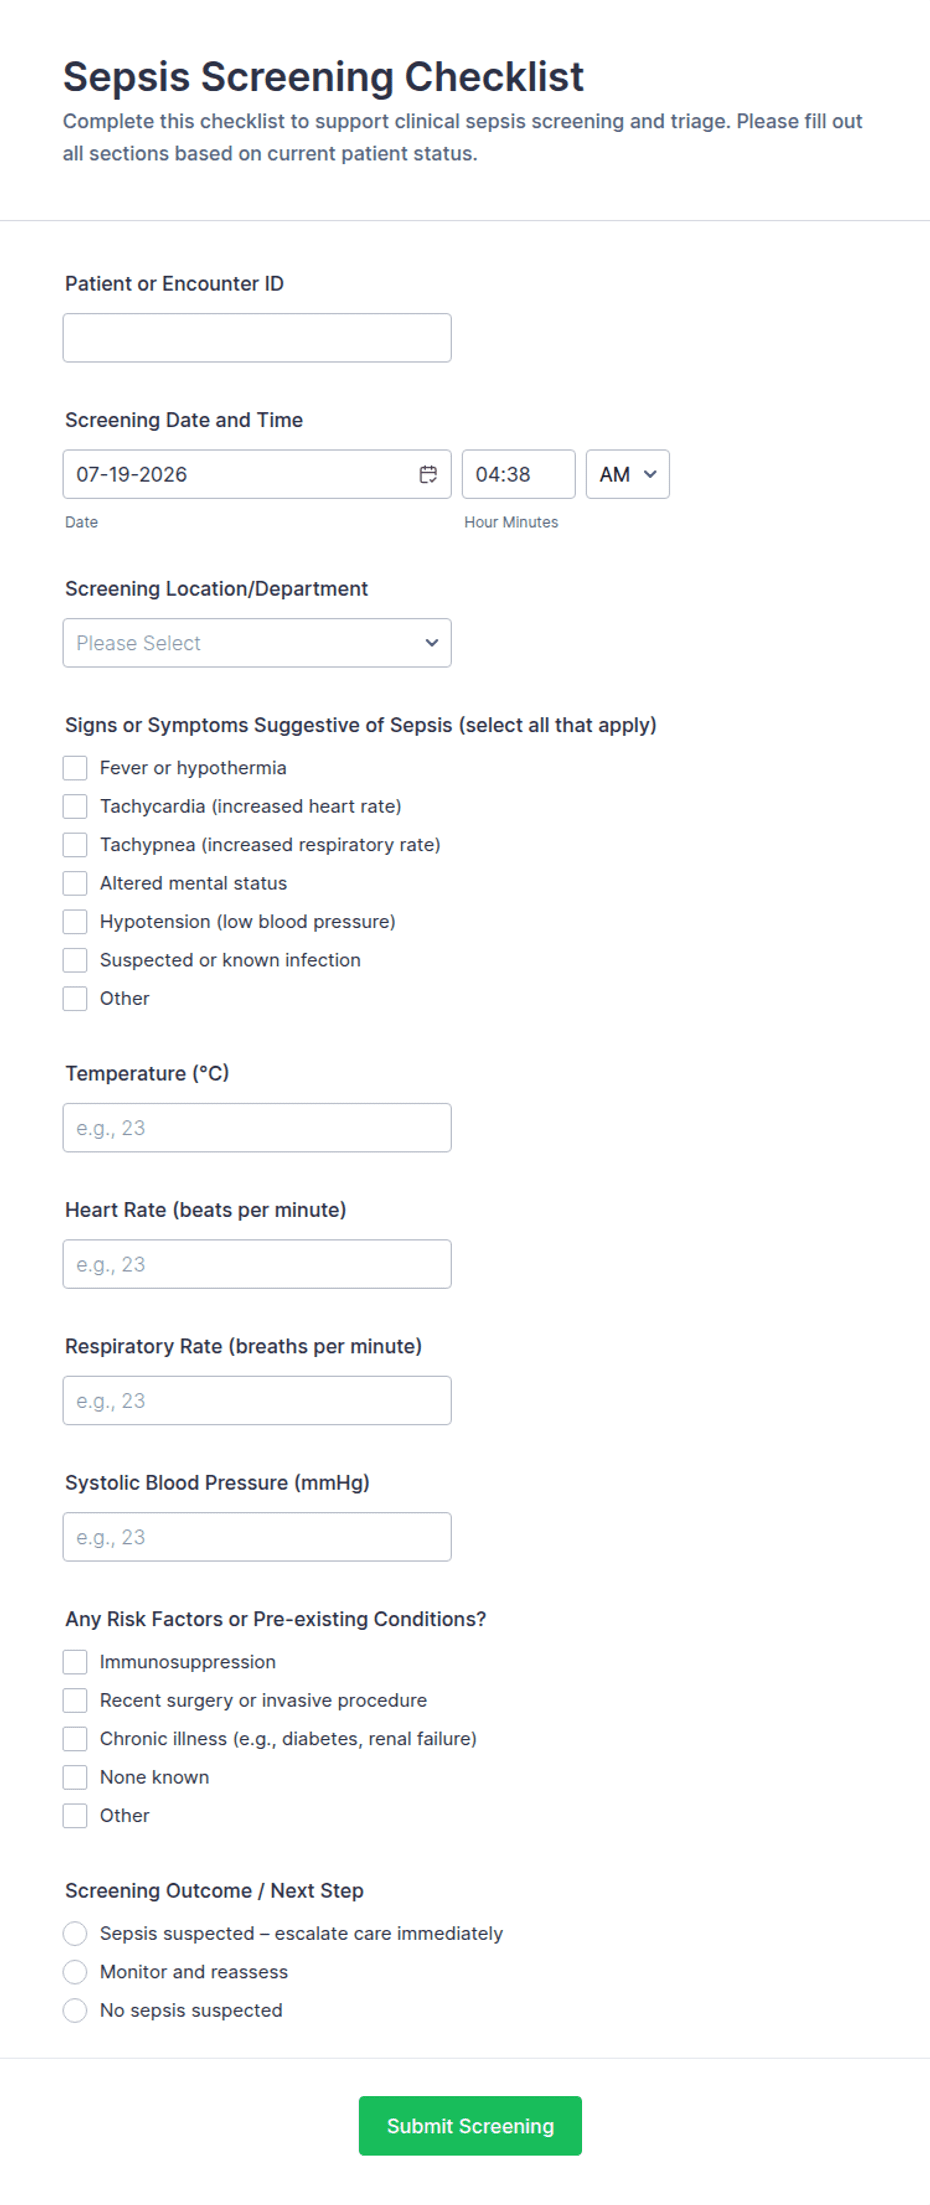Image resolution: width=930 pixels, height=2205 pixels.
Task: Choose Sepsis suspected – escalate care immediately
Action: coord(75,1933)
